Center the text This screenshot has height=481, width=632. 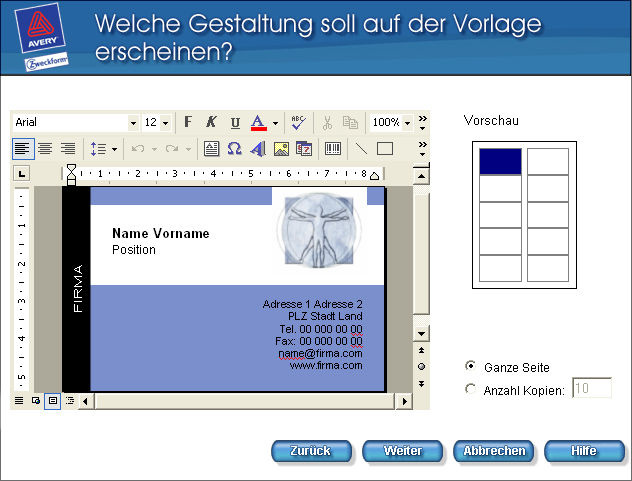45,149
